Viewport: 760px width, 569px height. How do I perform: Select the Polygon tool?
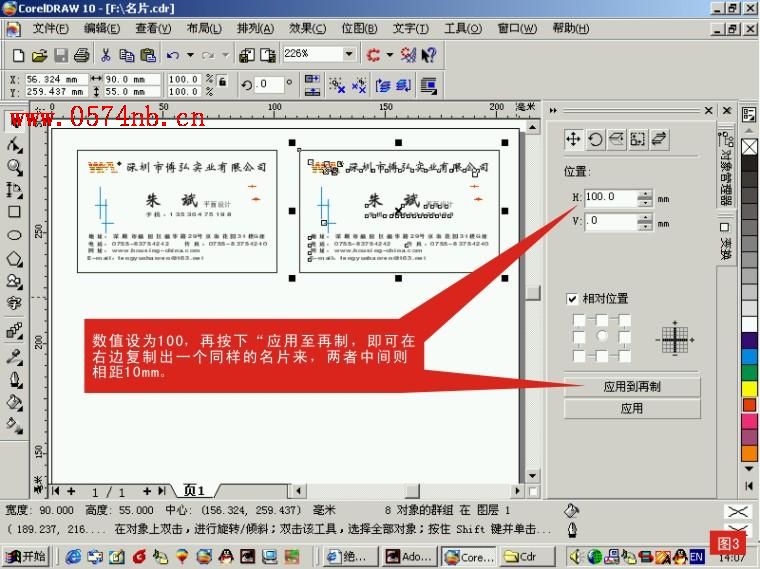(x=14, y=259)
